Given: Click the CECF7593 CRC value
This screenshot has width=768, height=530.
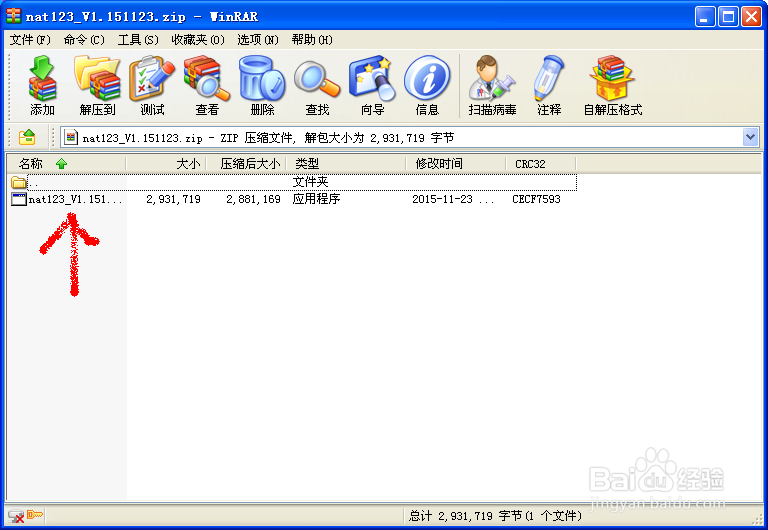Looking at the screenshot, I should (x=536, y=199).
